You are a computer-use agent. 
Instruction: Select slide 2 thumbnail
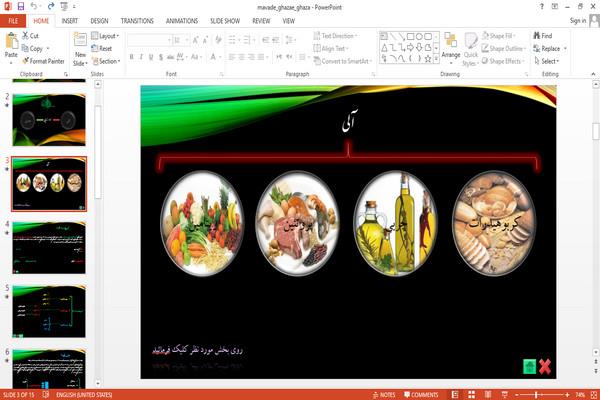(x=49, y=120)
